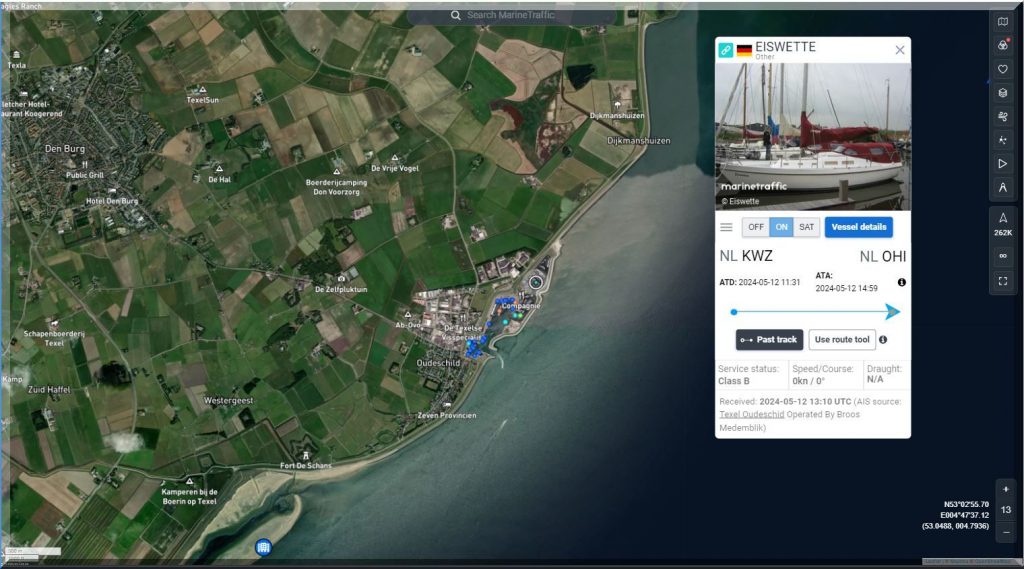This screenshot has height=569, width=1024.
Task: Open the map layers stack icon
Action: coord(1003,93)
